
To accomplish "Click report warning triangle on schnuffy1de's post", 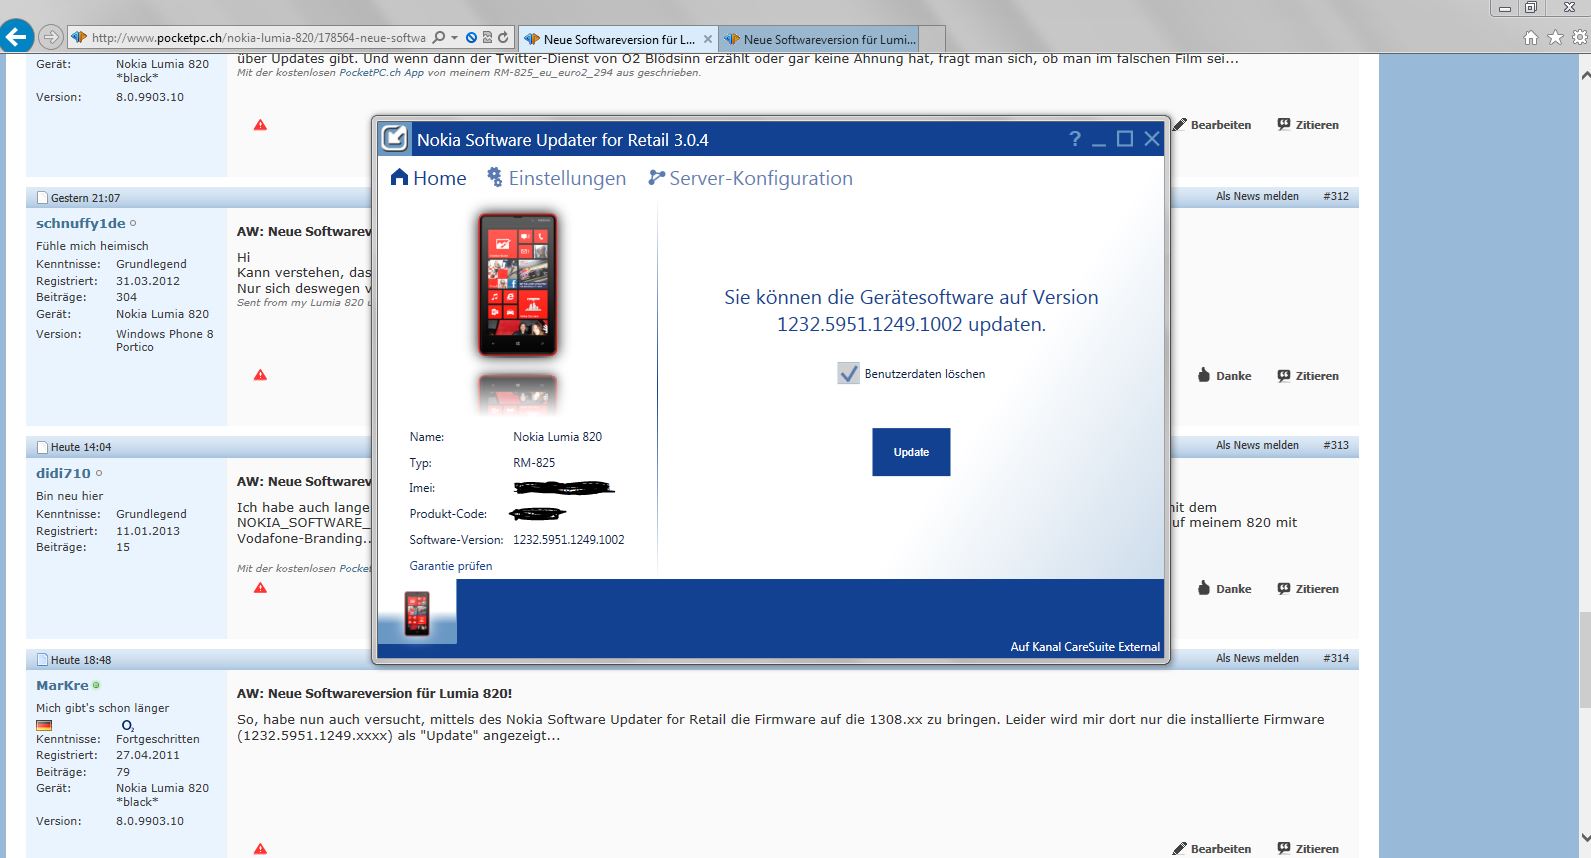I will pyautogui.click(x=260, y=375).
